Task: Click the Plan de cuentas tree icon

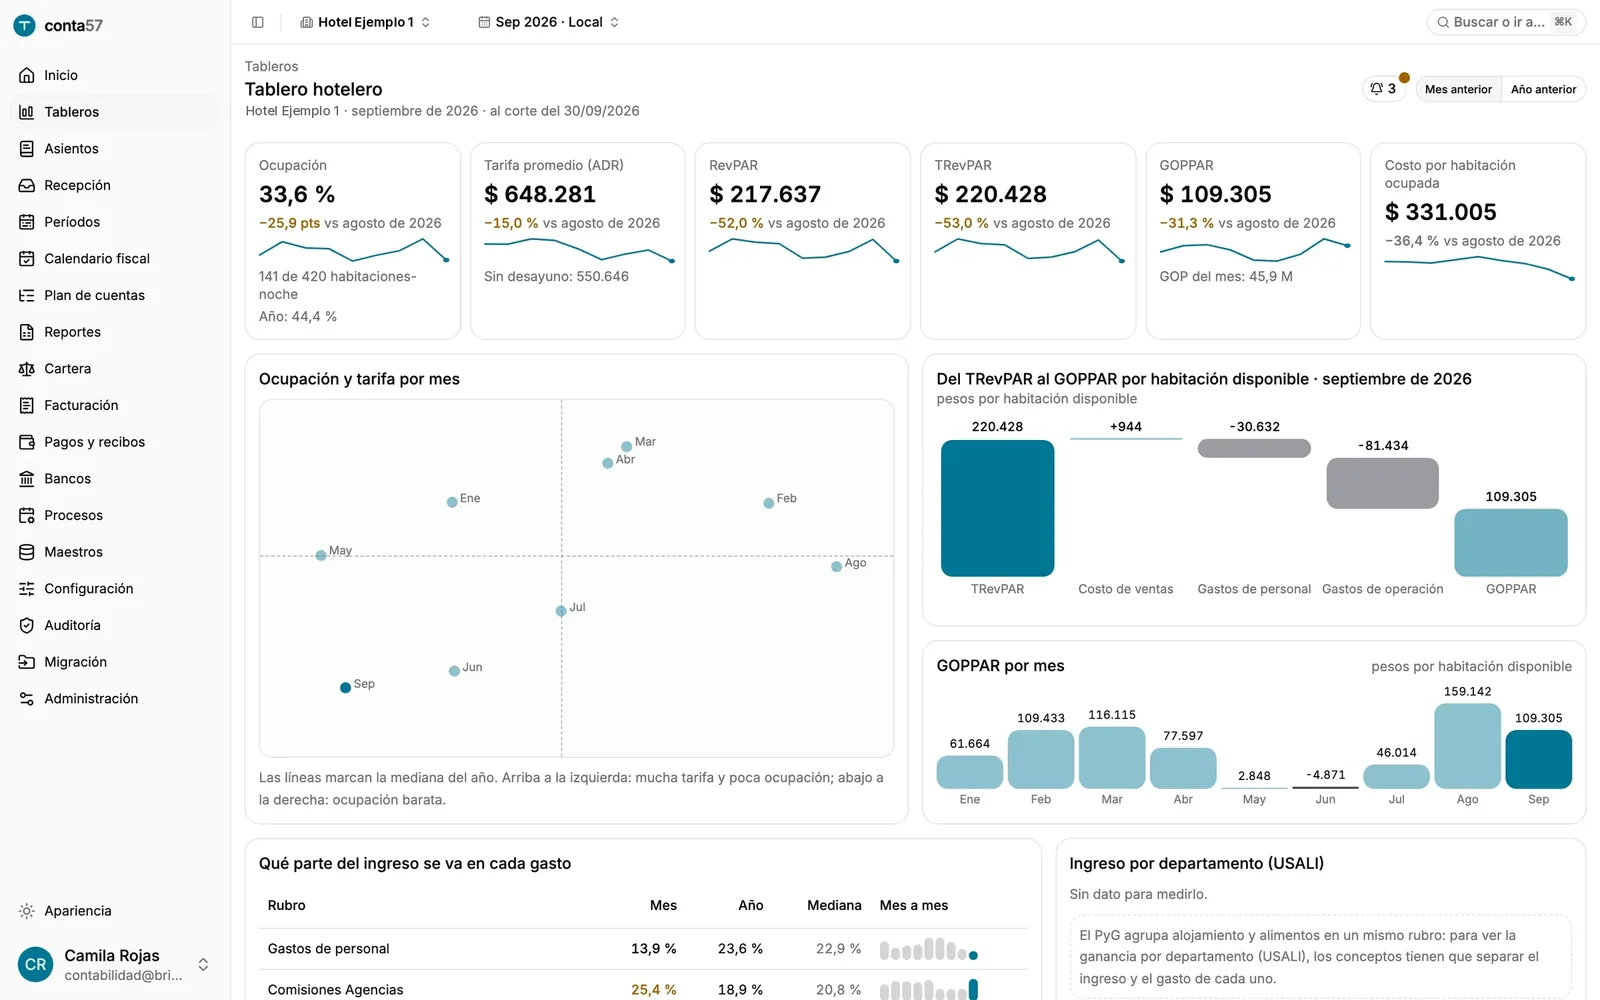Action: (27, 295)
